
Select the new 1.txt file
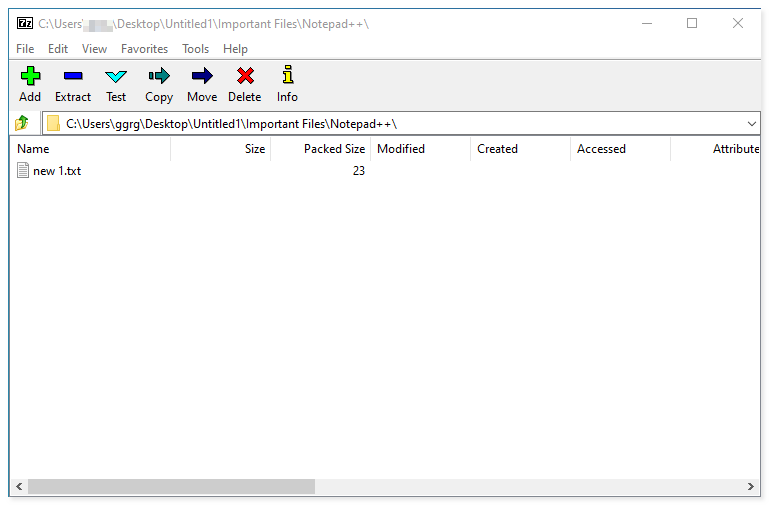[57, 171]
